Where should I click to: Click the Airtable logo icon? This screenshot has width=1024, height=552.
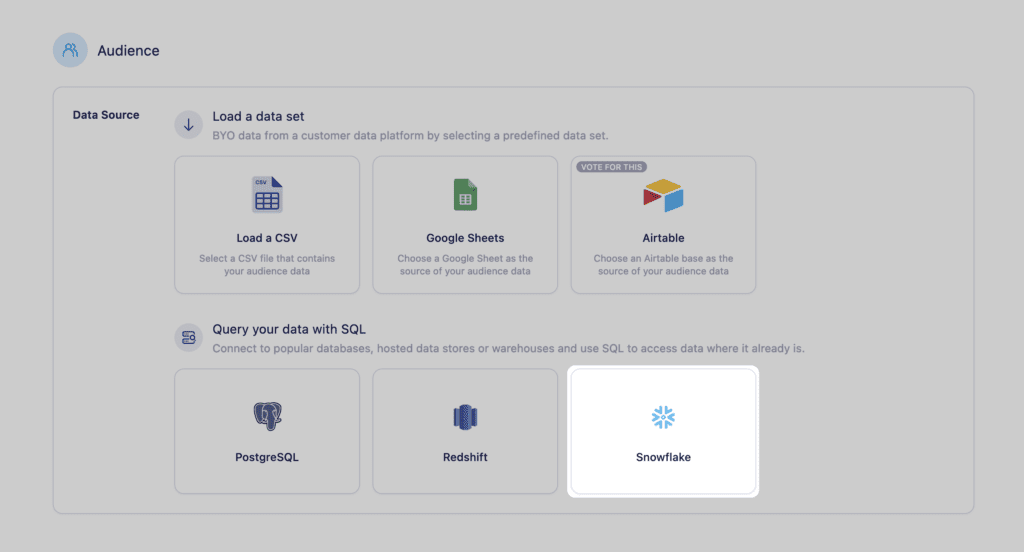pyautogui.click(x=663, y=195)
